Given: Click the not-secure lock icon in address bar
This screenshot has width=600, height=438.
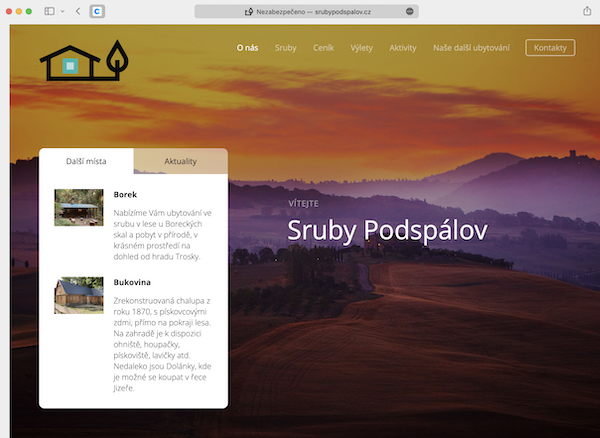Looking at the screenshot, I should click(x=249, y=12).
